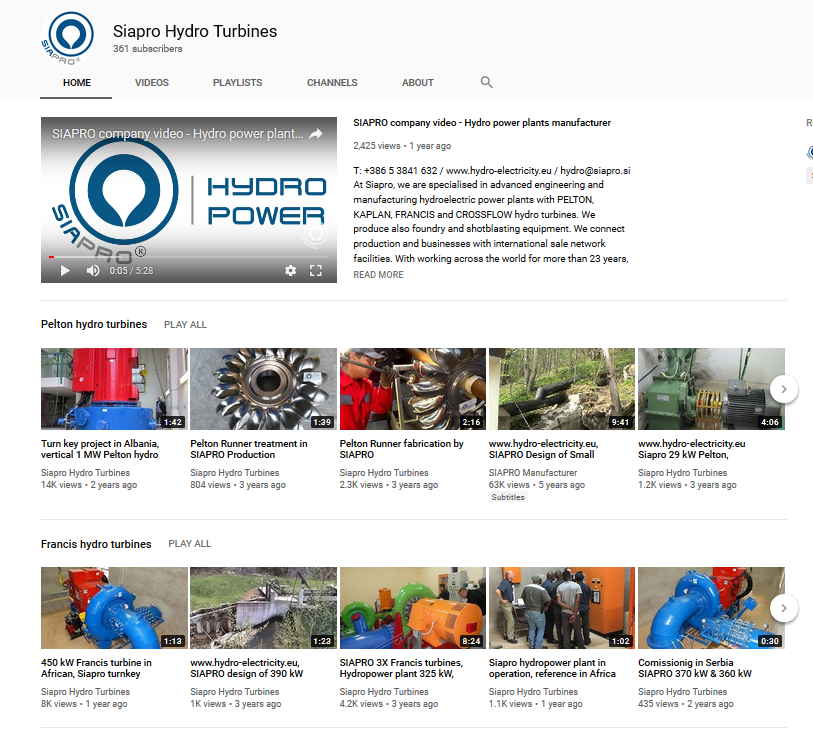This screenshot has width=813, height=740.
Task: Click '2,425 views • 1 year ago' text
Action: (402, 146)
